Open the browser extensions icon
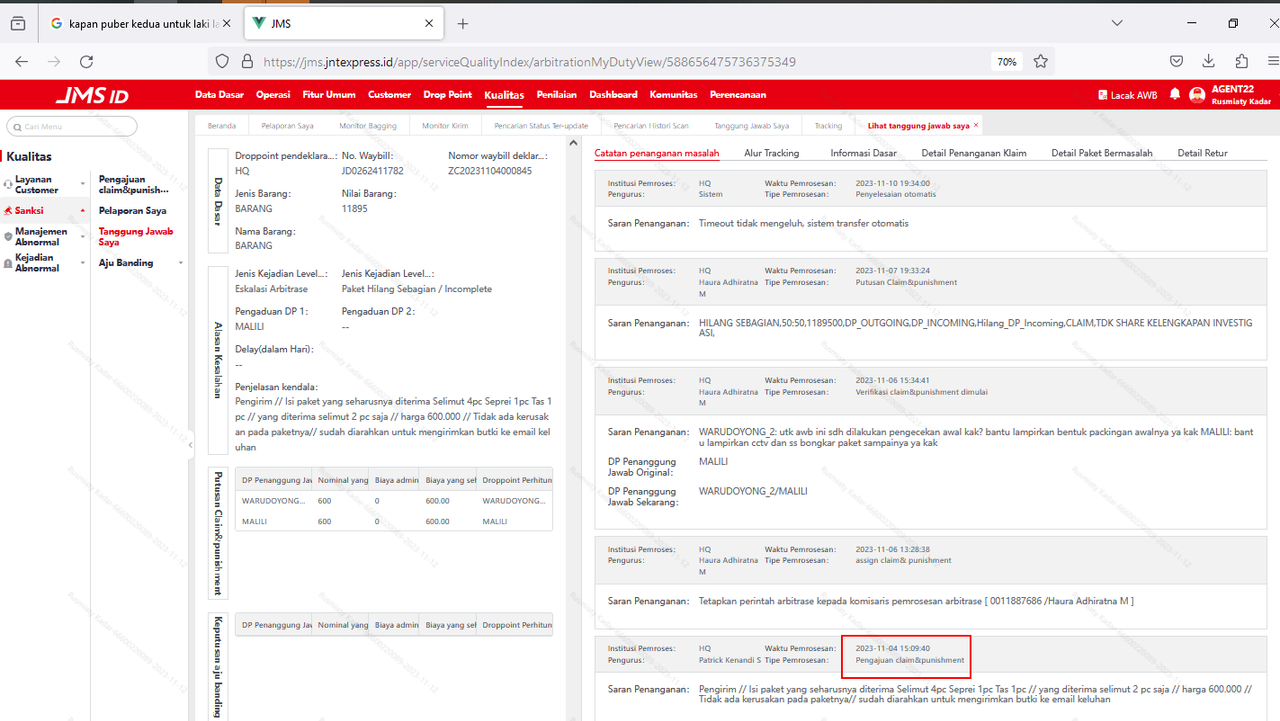This screenshot has width=1280, height=721. coord(1241,61)
